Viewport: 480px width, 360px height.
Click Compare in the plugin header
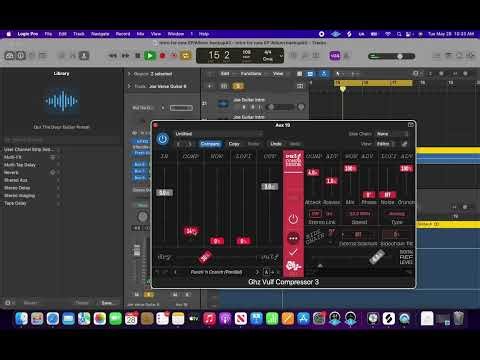(210, 144)
